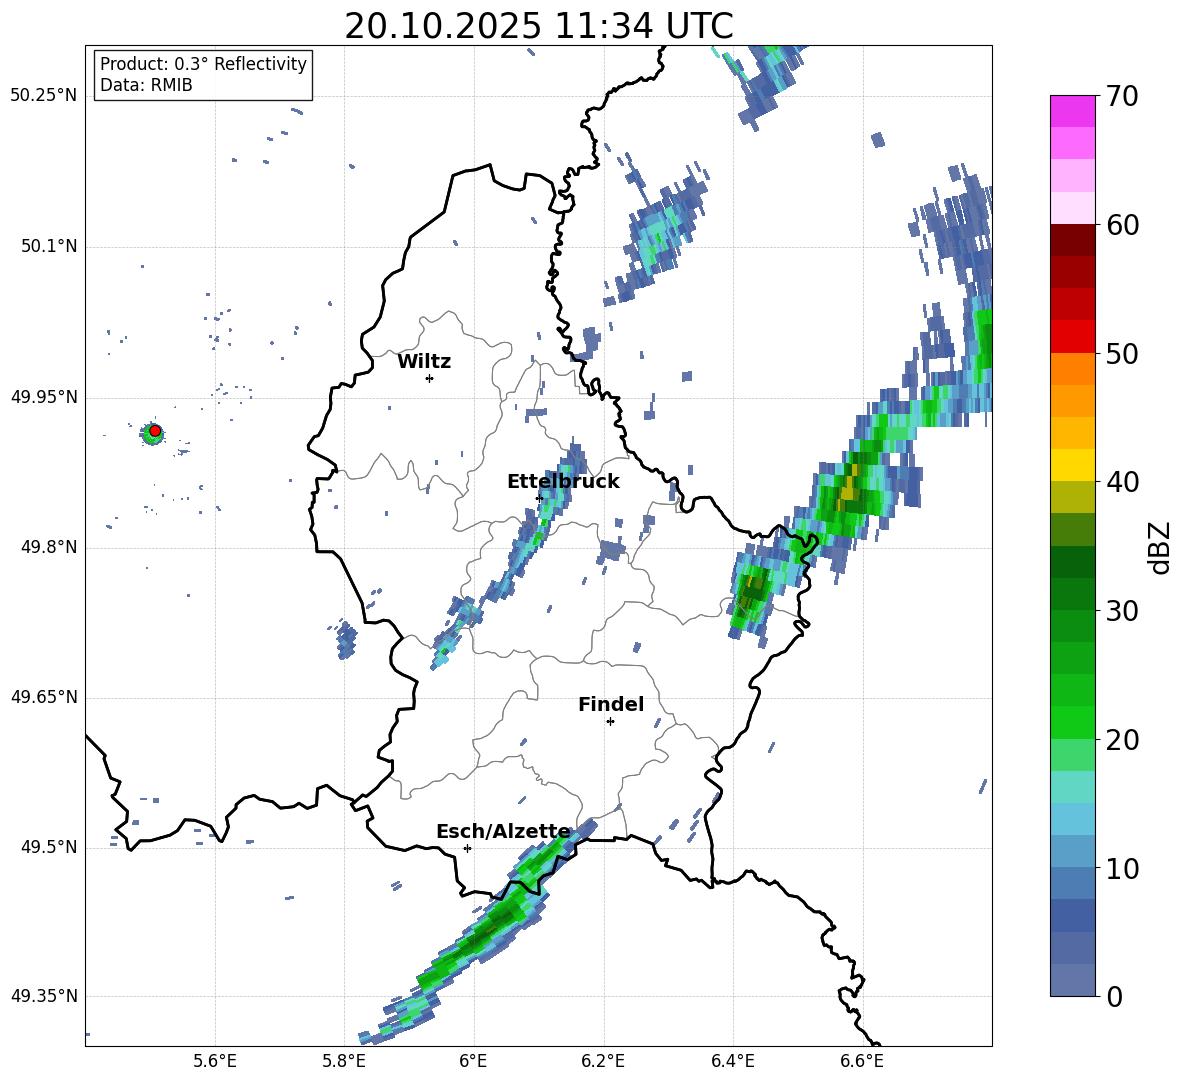This screenshot has height=1081, width=1184.
Task: Click the 'Product: 0.3° Reflectivity' label
Action: point(203,63)
